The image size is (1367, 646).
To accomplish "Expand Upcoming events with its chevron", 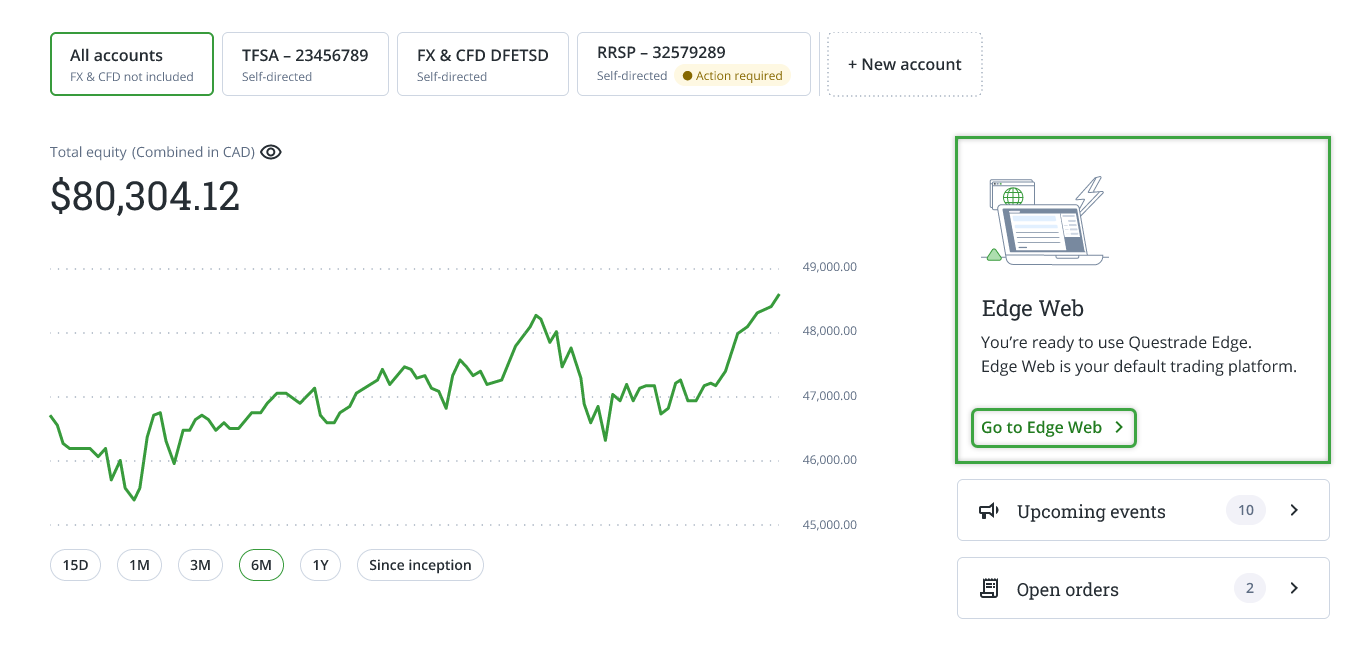I will pyautogui.click(x=1293, y=510).
